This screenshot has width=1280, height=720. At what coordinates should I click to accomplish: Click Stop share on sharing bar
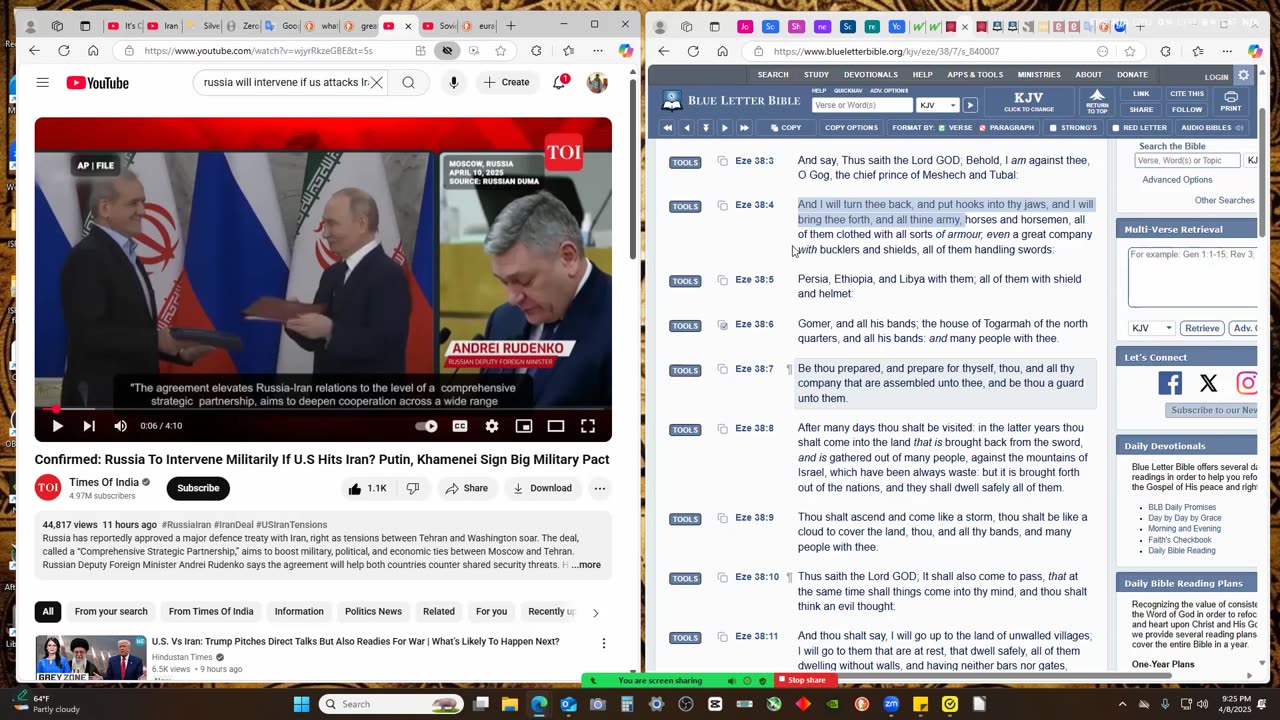pyautogui.click(x=806, y=680)
